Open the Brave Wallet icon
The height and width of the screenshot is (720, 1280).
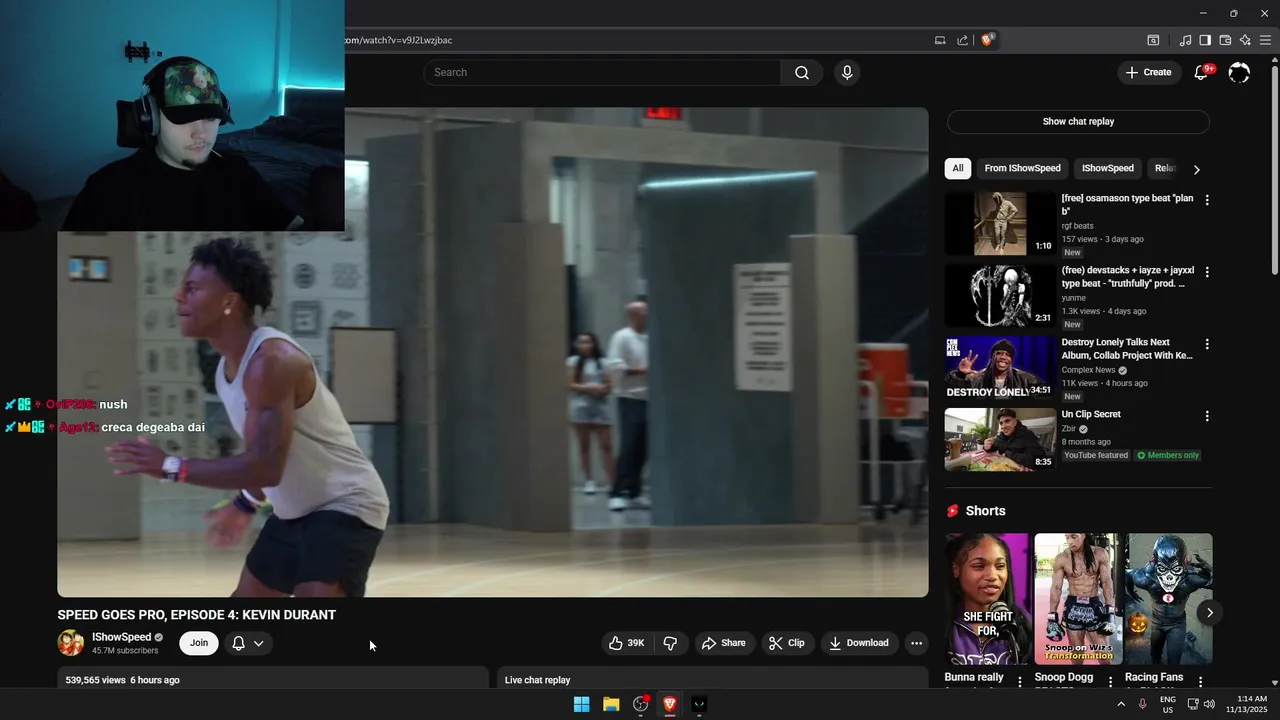click(1225, 40)
